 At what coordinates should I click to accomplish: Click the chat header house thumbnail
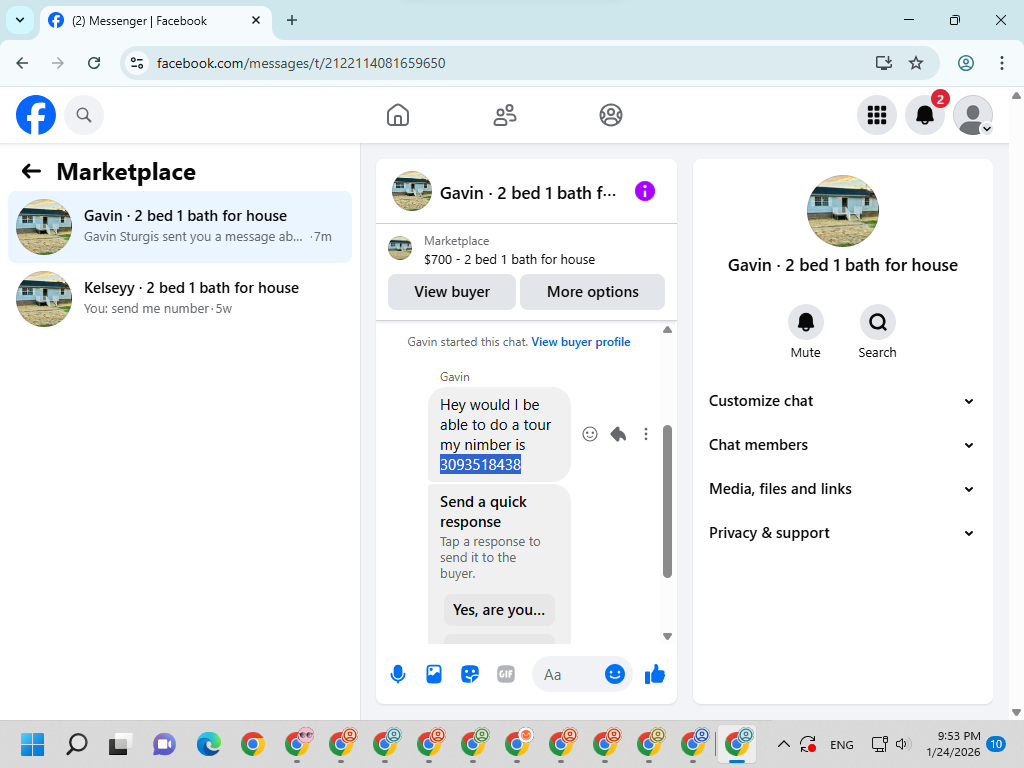(411, 191)
